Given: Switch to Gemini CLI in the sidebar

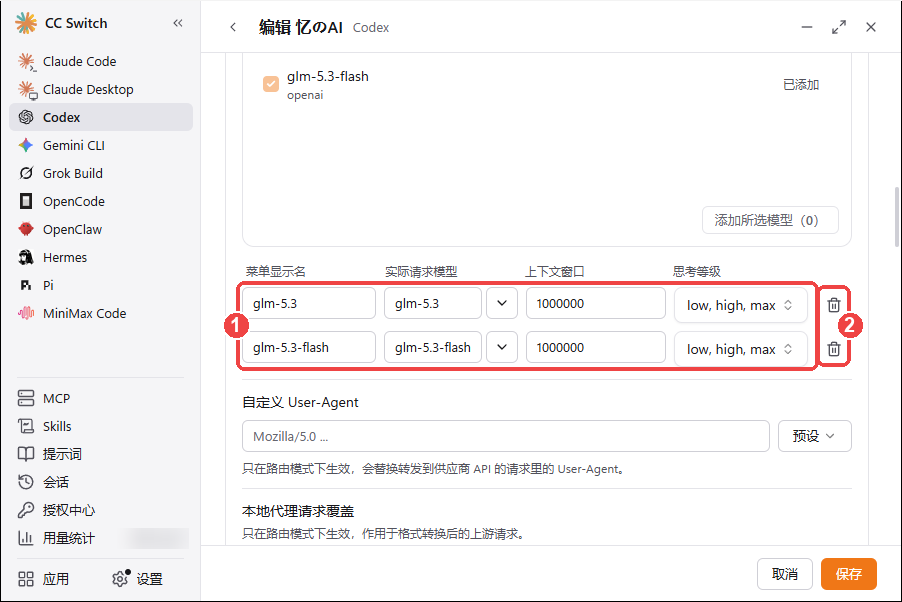Looking at the screenshot, I should [101, 145].
